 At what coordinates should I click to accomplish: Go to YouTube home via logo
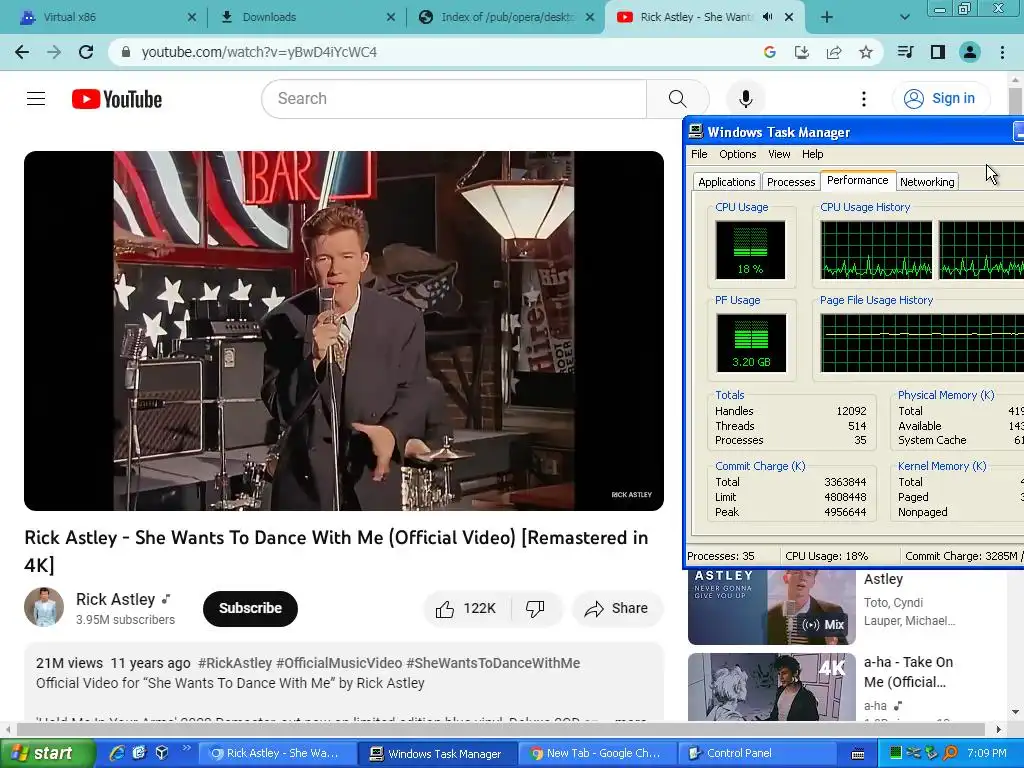click(117, 99)
